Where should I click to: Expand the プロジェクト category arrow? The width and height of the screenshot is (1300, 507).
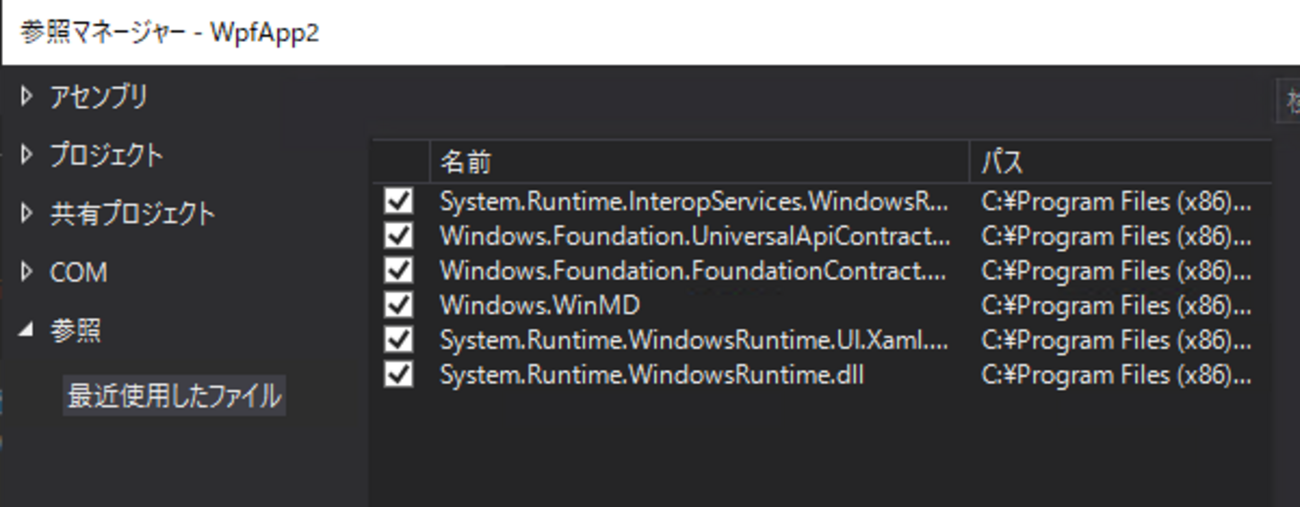point(27,156)
